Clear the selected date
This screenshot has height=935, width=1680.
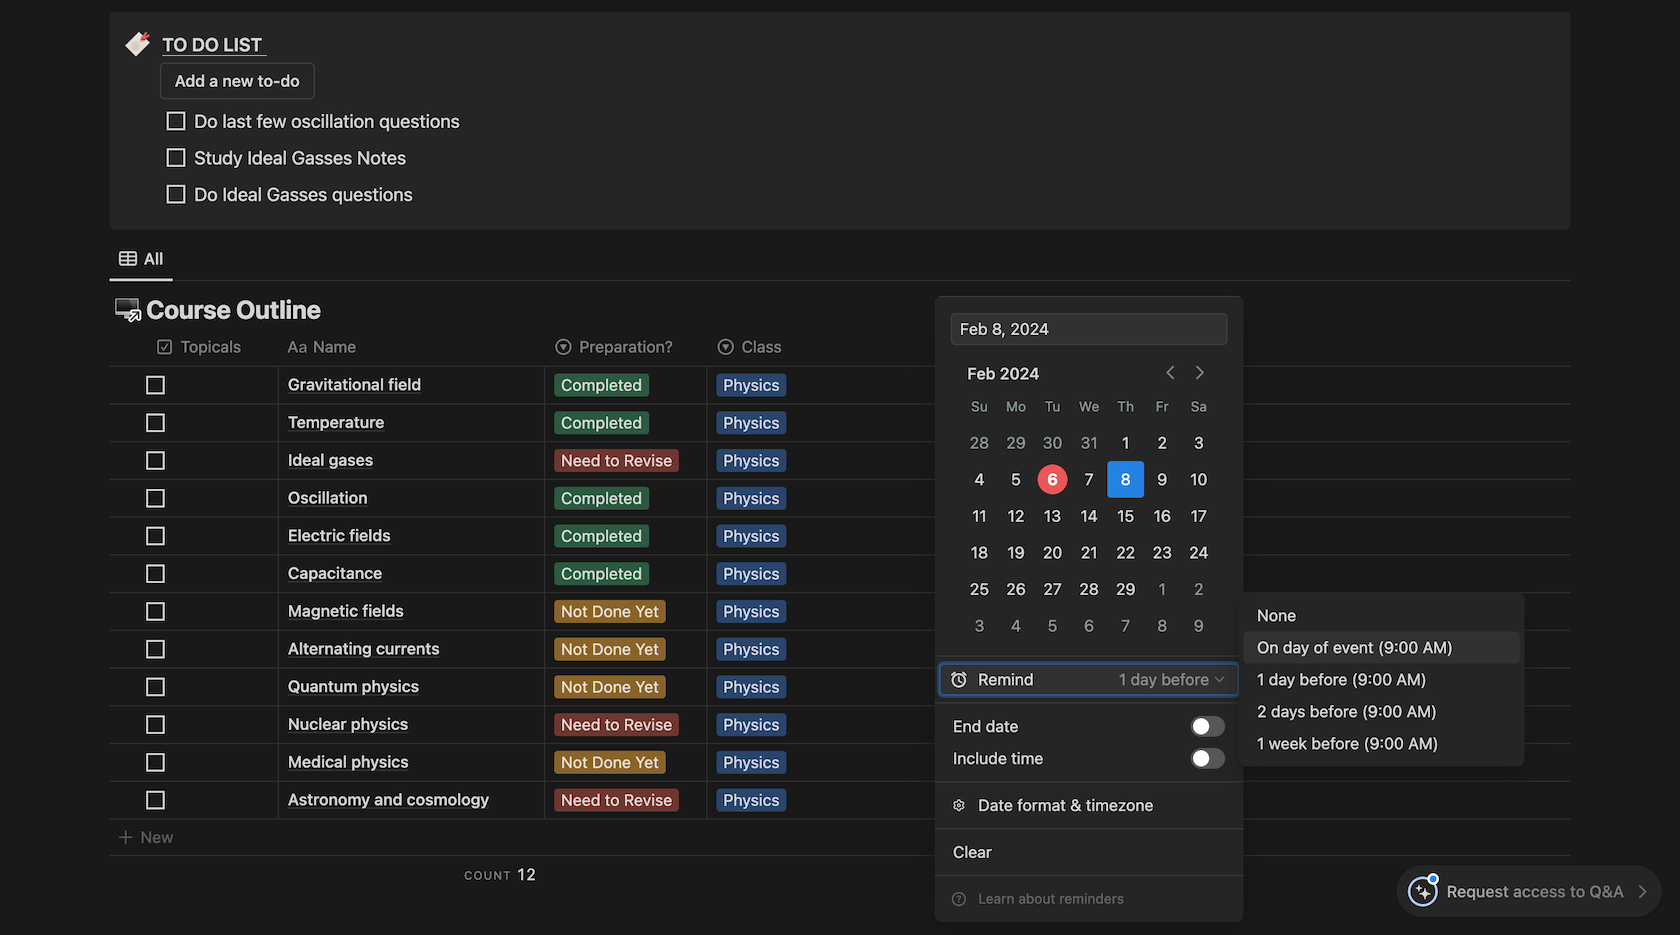(x=1089, y=853)
